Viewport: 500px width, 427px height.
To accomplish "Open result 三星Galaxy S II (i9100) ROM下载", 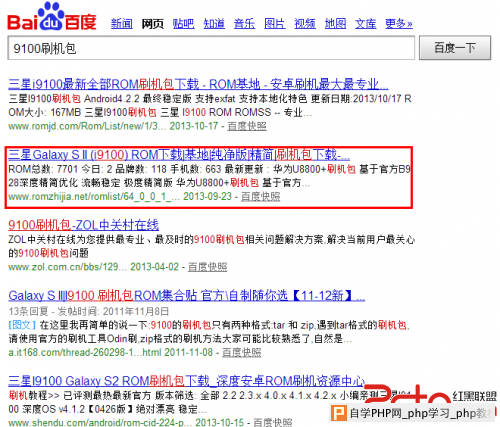I will coord(179,155).
